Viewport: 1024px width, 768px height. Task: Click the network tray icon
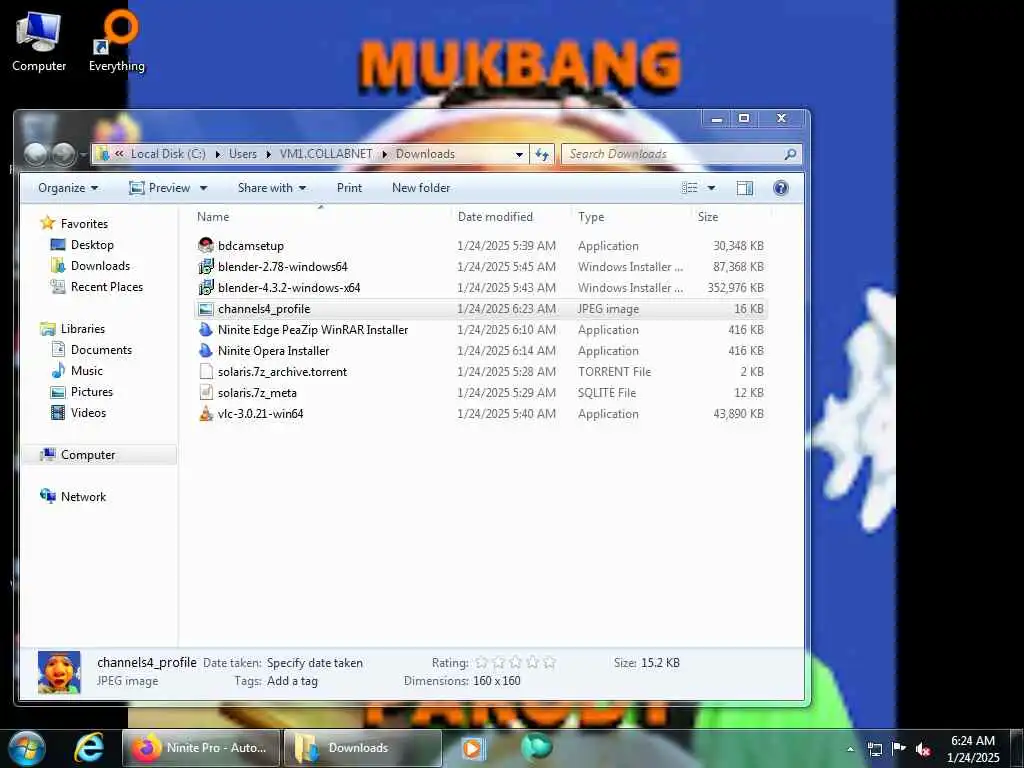click(874, 749)
